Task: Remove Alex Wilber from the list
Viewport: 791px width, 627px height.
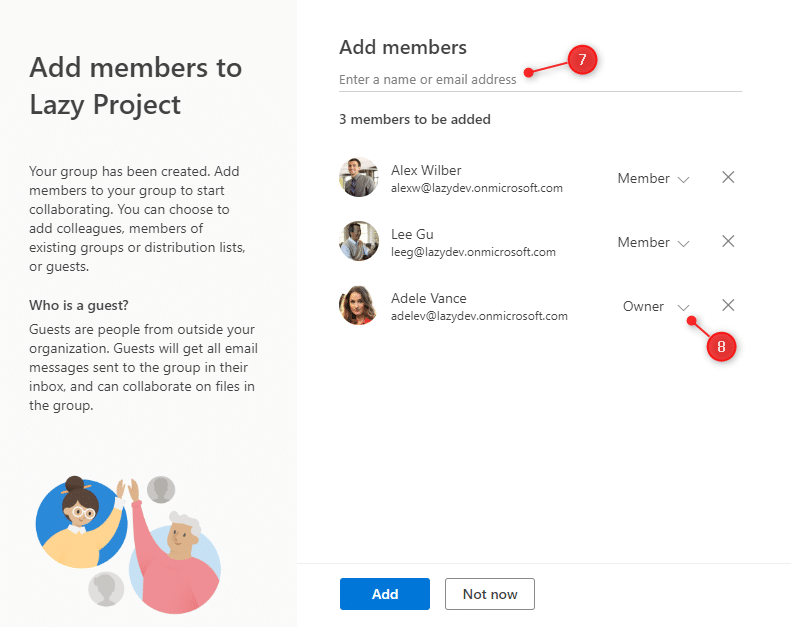Action: click(x=728, y=177)
